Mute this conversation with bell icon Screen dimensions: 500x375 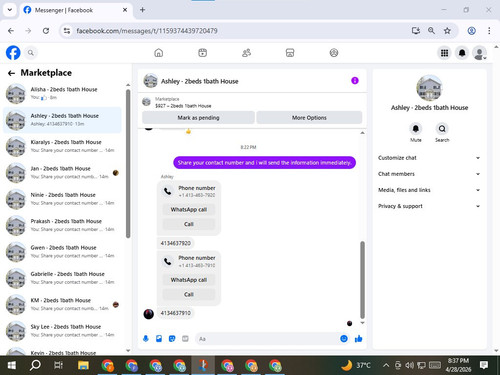coord(416,129)
